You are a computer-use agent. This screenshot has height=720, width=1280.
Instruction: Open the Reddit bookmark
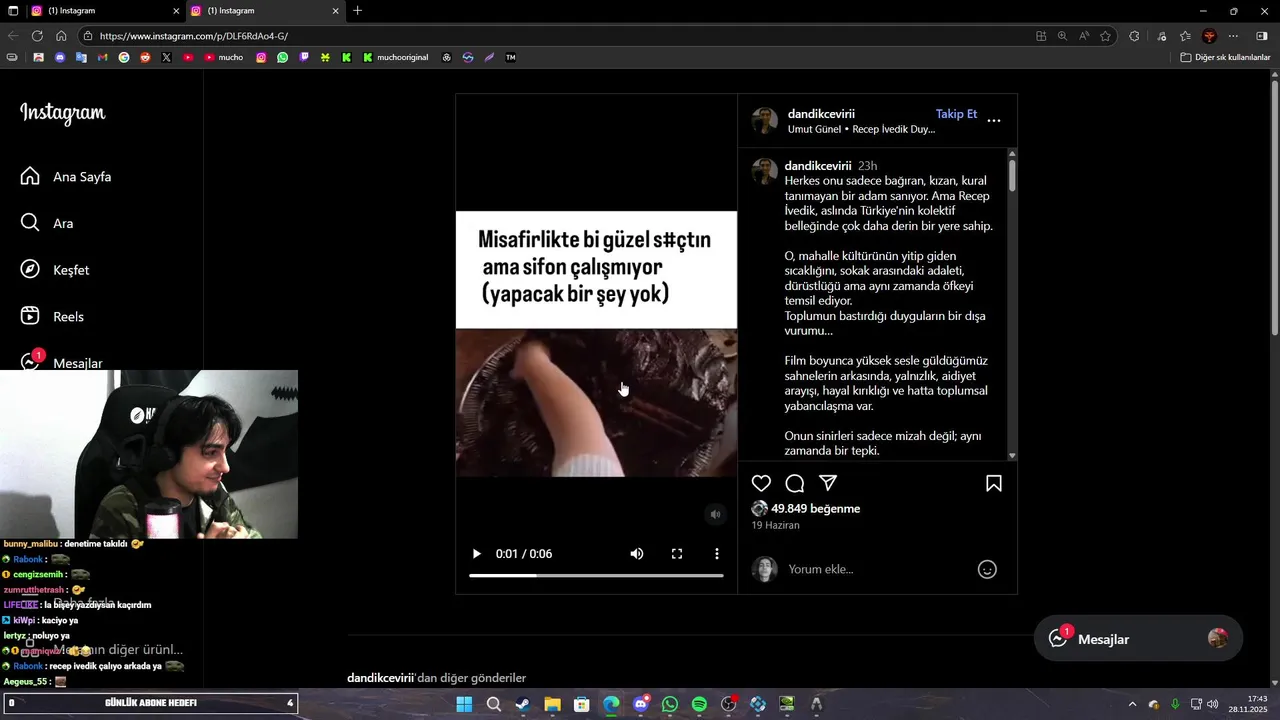point(145,58)
